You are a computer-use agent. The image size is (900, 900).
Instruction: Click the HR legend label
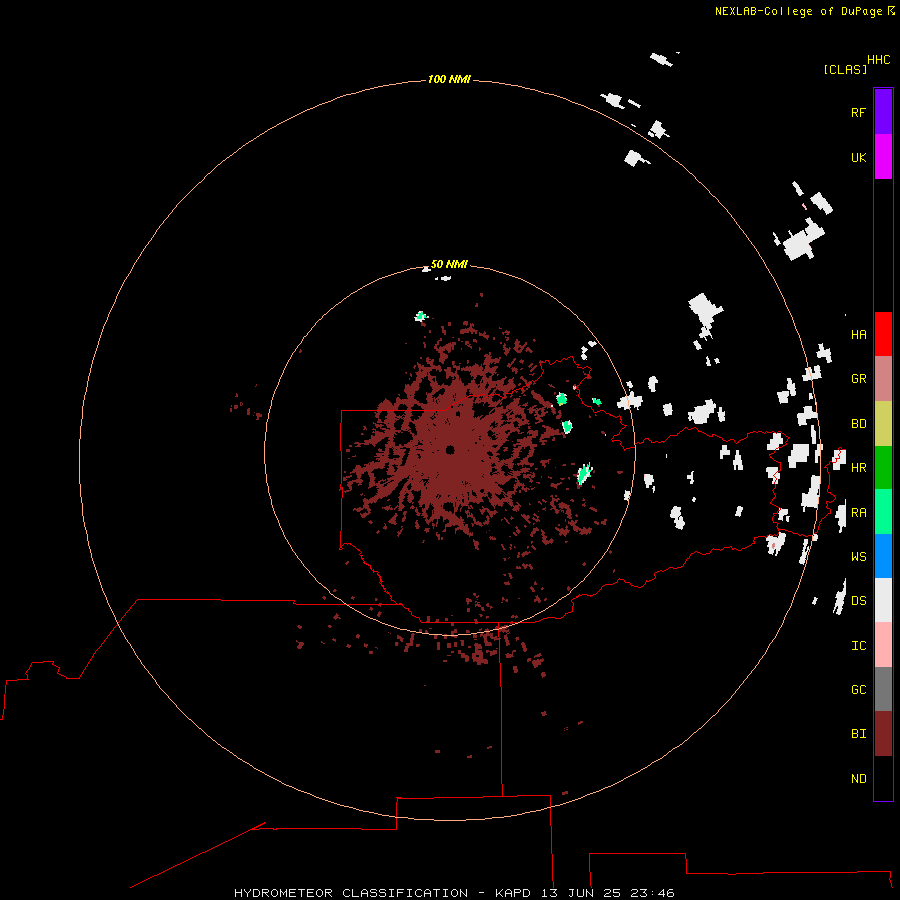click(858, 468)
